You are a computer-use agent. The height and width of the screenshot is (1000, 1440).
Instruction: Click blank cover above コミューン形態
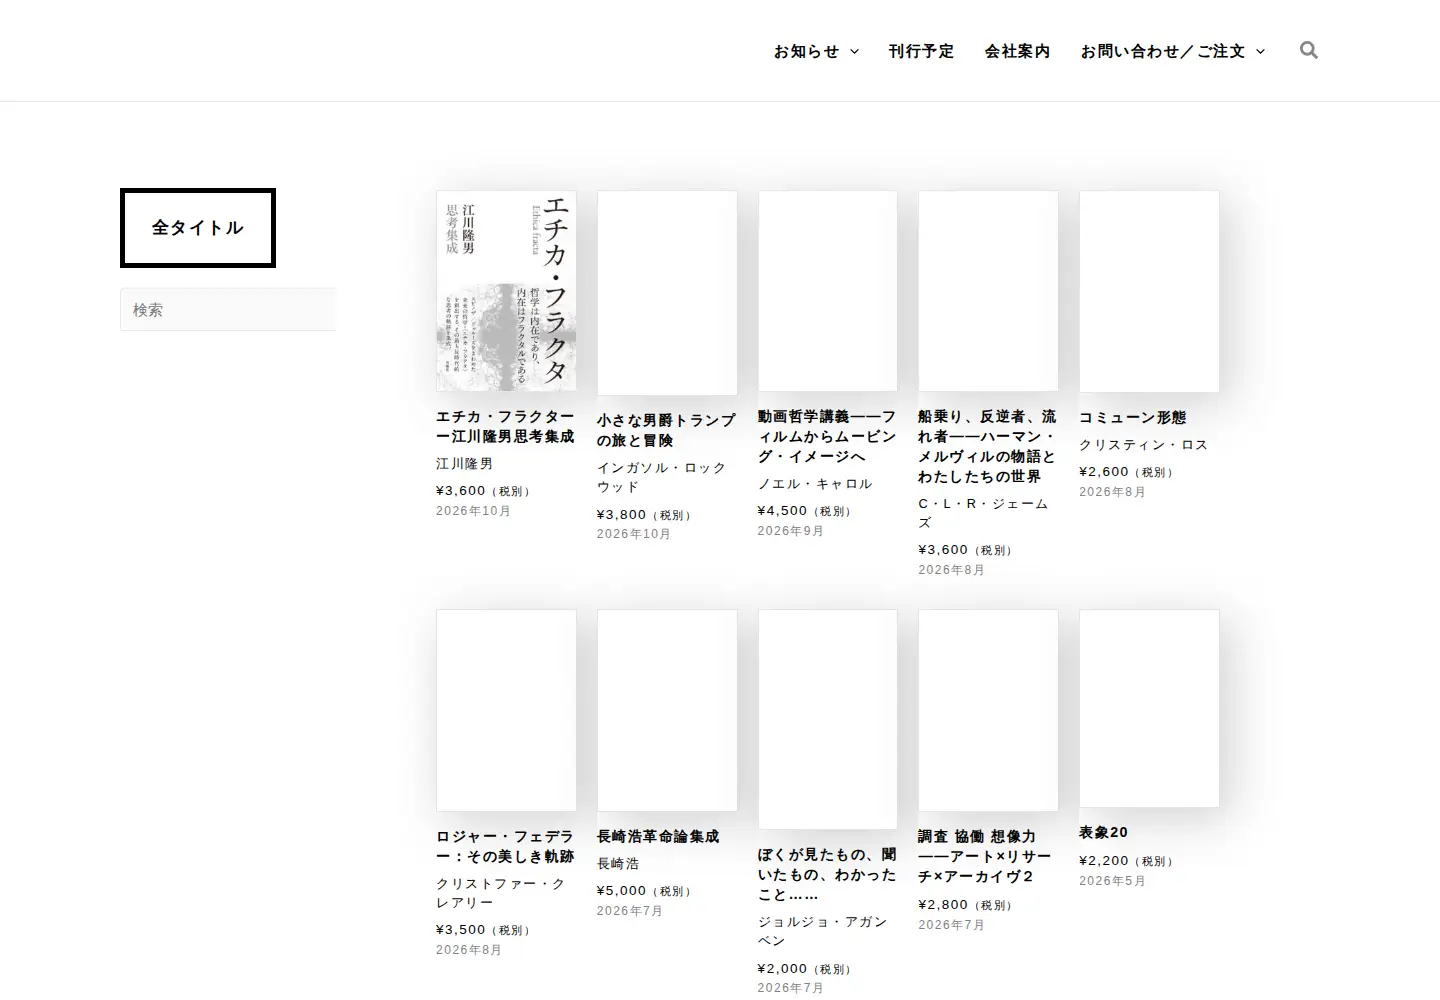[x=1149, y=292]
